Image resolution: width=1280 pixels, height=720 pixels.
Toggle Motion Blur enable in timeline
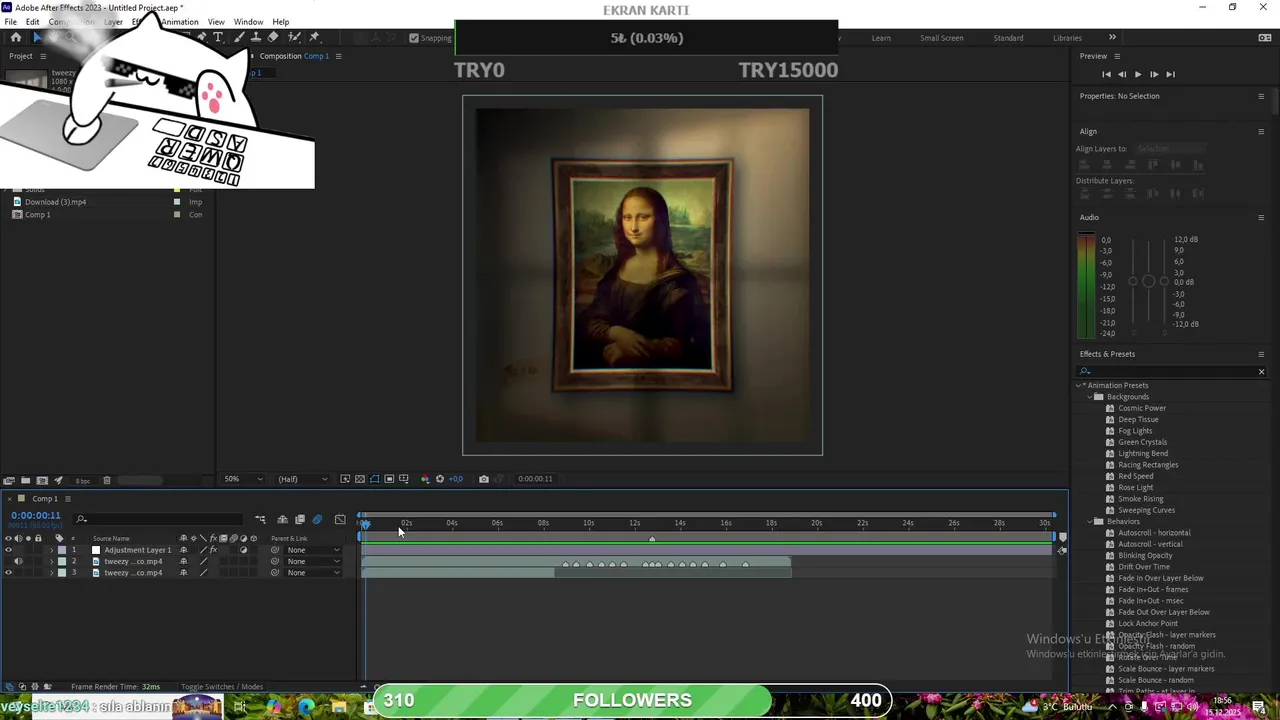tap(318, 519)
